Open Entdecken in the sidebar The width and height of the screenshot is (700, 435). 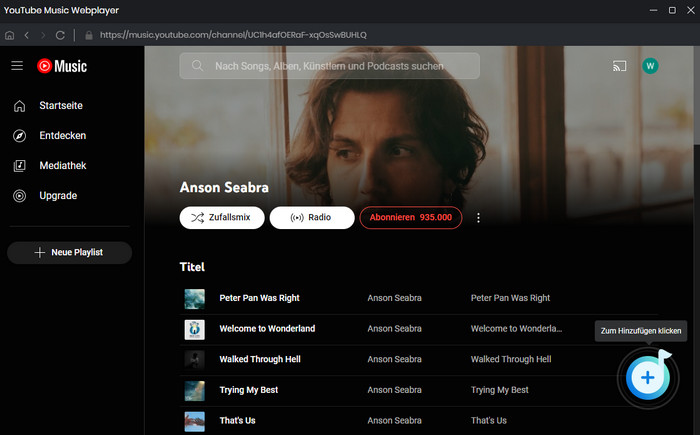coord(62,135)
